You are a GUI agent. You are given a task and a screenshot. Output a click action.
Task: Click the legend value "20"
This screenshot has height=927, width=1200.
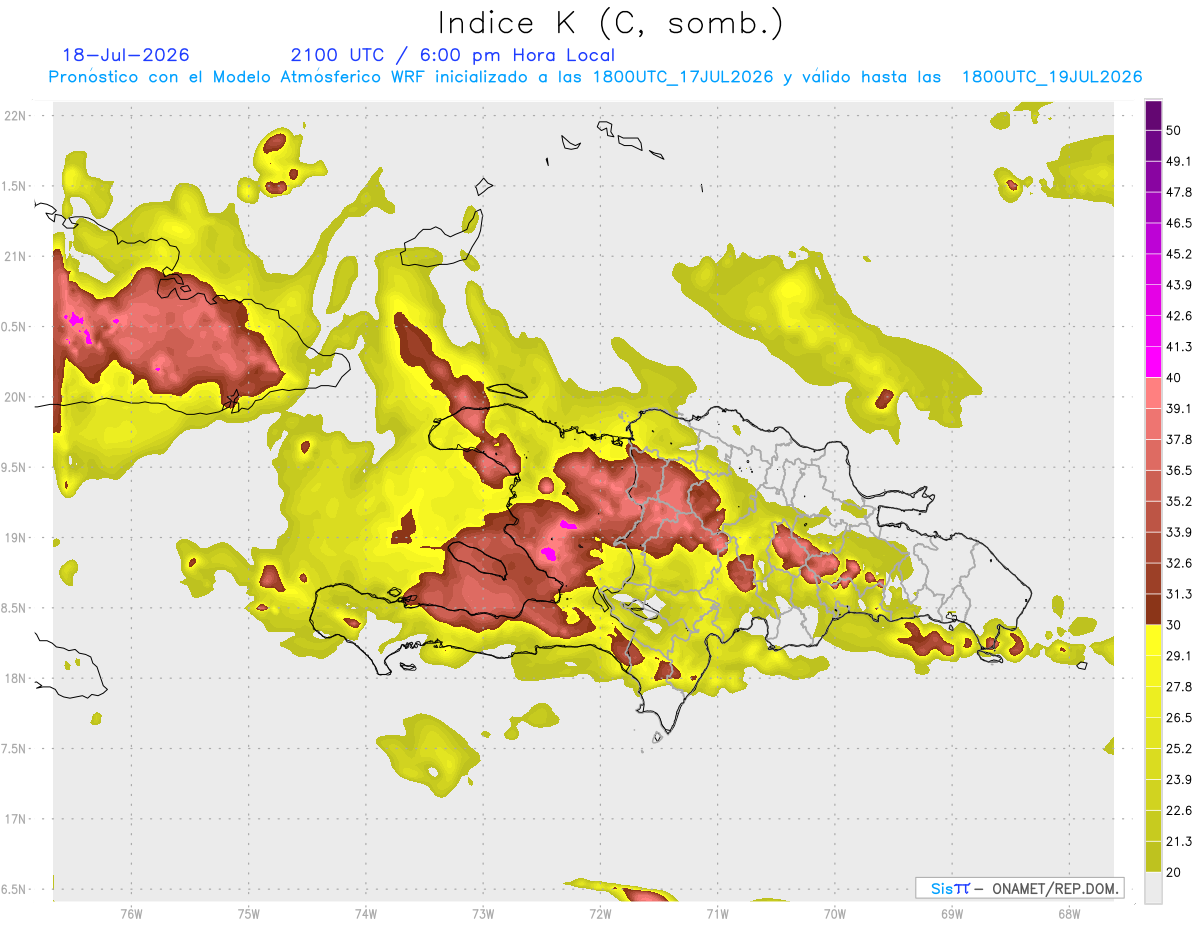(x=1174, y=872)
